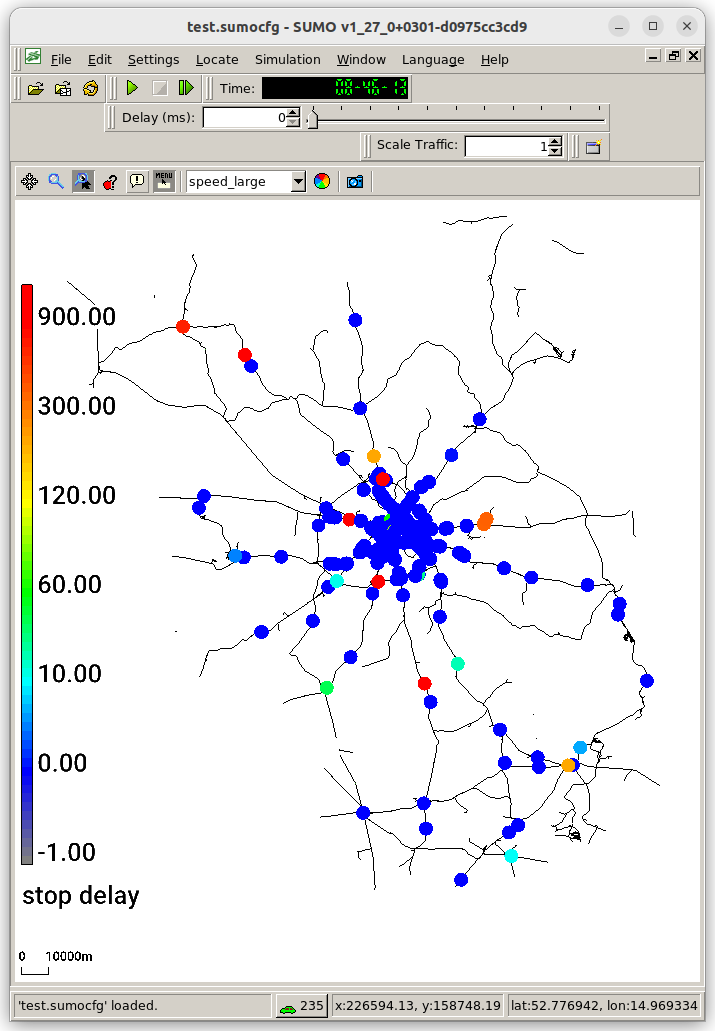Open the Locate menu
The image size is (715, 1031).
[x=217, y=59]
